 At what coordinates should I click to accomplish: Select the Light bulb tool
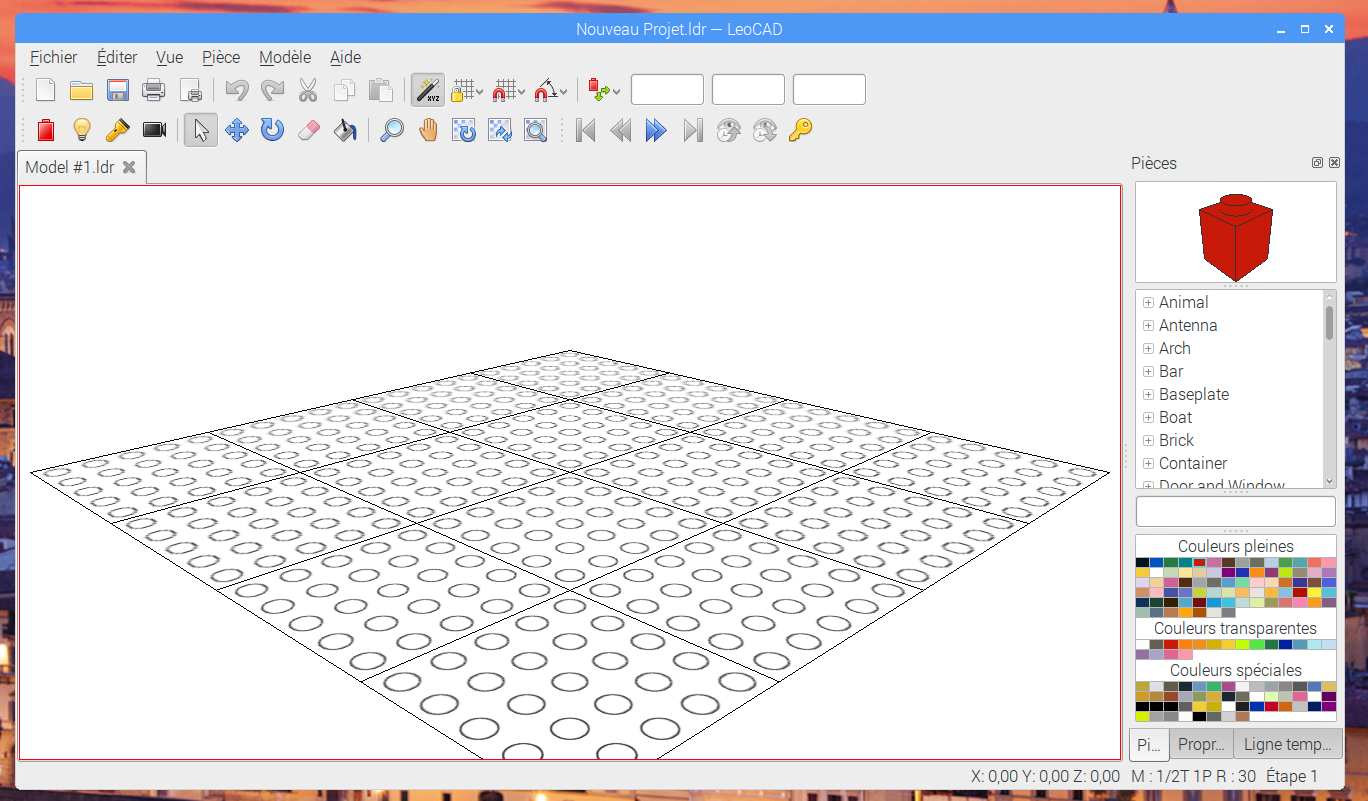click(x=81, y=130)
